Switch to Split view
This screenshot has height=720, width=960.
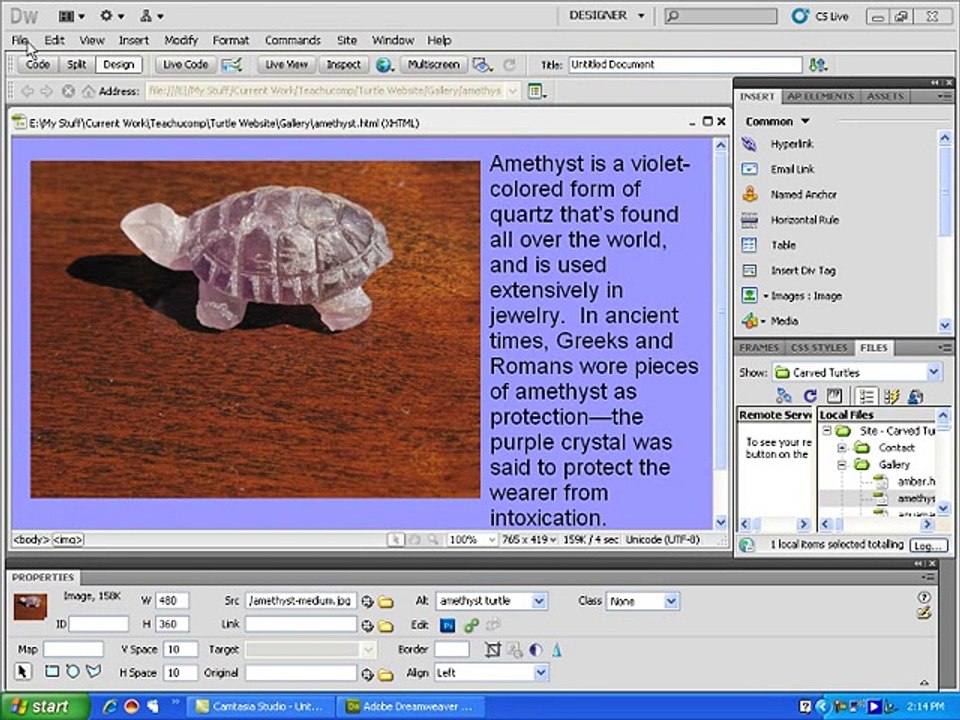76,65
